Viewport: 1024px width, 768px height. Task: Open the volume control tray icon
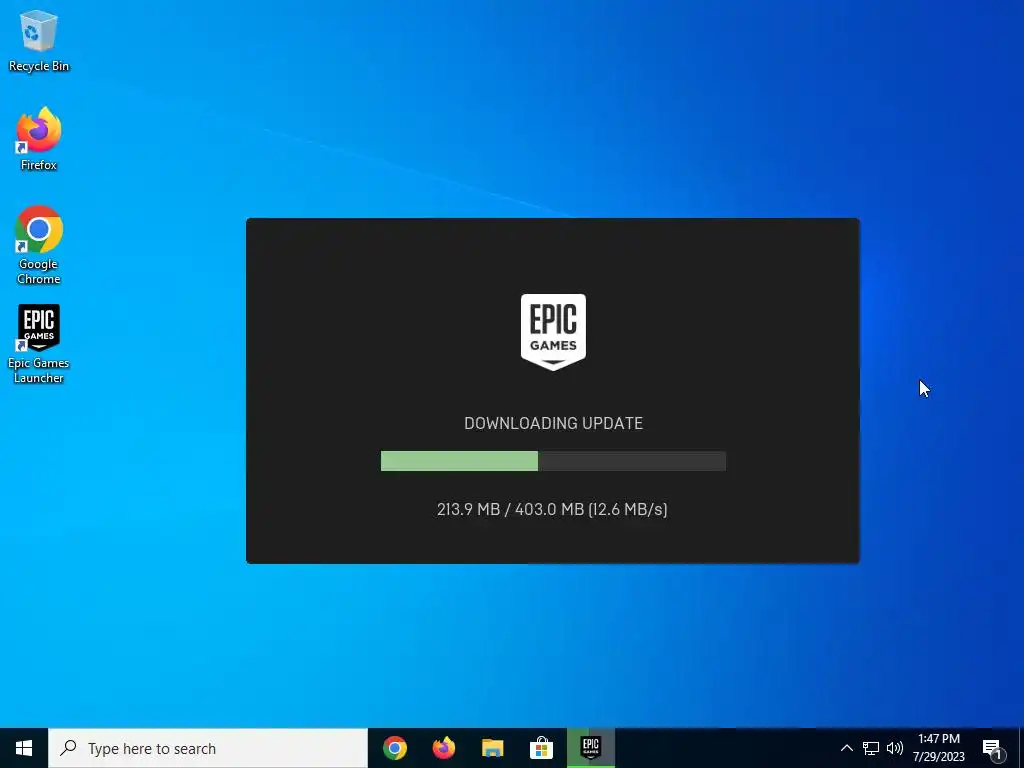tap(895, 748)
